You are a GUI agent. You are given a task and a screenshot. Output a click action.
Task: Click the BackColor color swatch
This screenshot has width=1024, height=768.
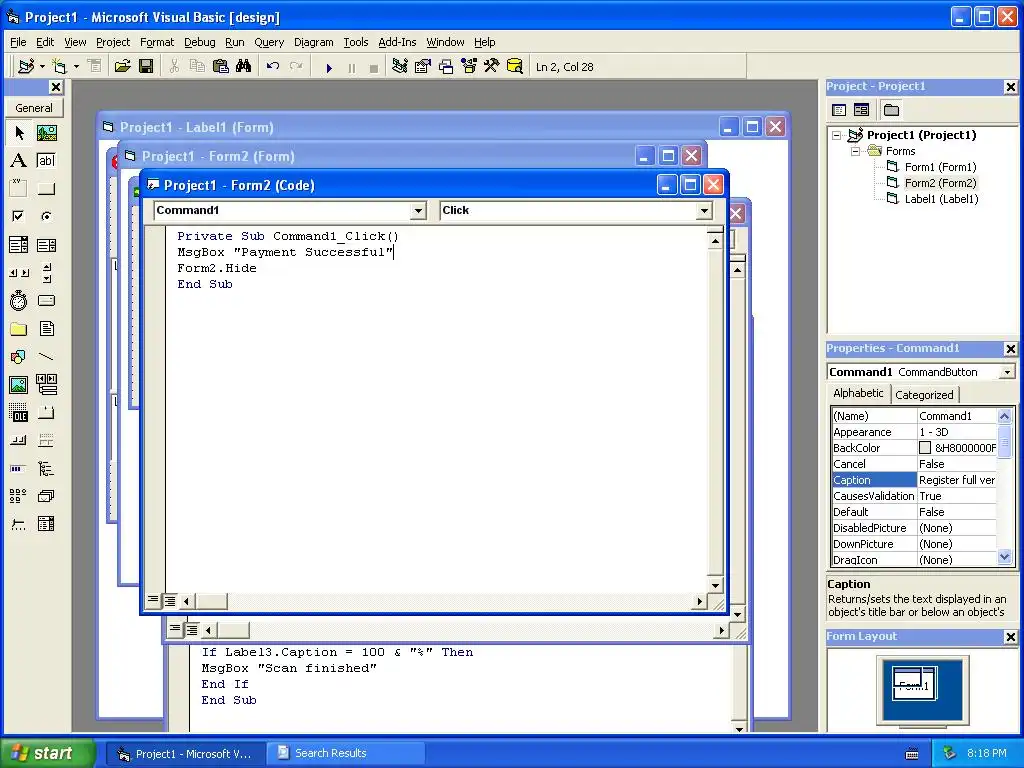pyautogui.click(x=925, y=448)
